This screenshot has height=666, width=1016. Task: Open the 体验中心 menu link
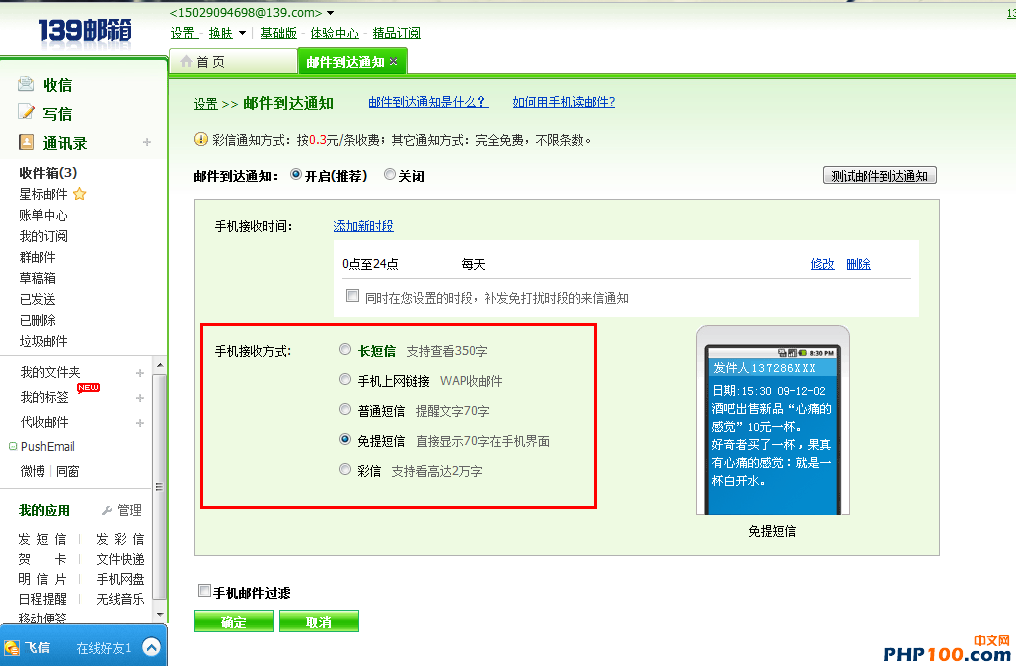(335, 33)
